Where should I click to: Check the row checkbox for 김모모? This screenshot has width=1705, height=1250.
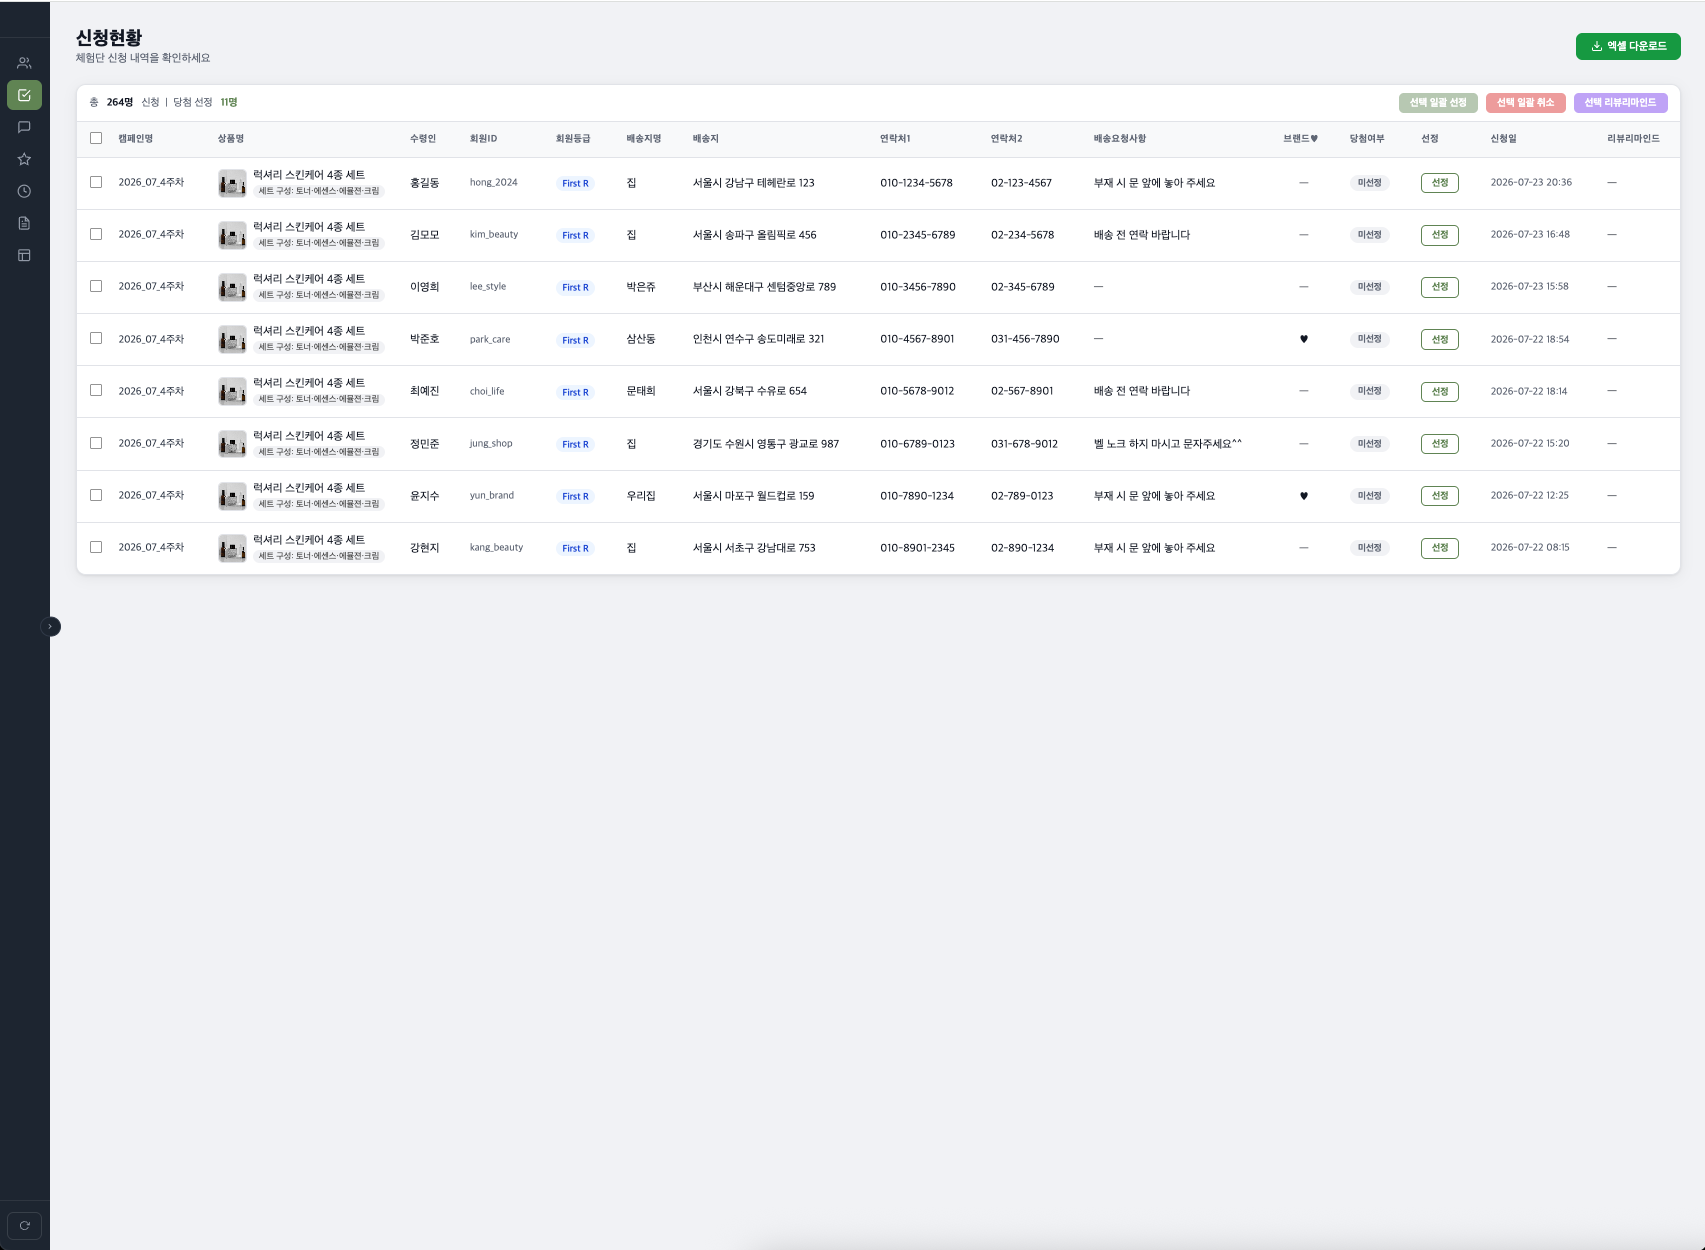(x=96, y=234)
